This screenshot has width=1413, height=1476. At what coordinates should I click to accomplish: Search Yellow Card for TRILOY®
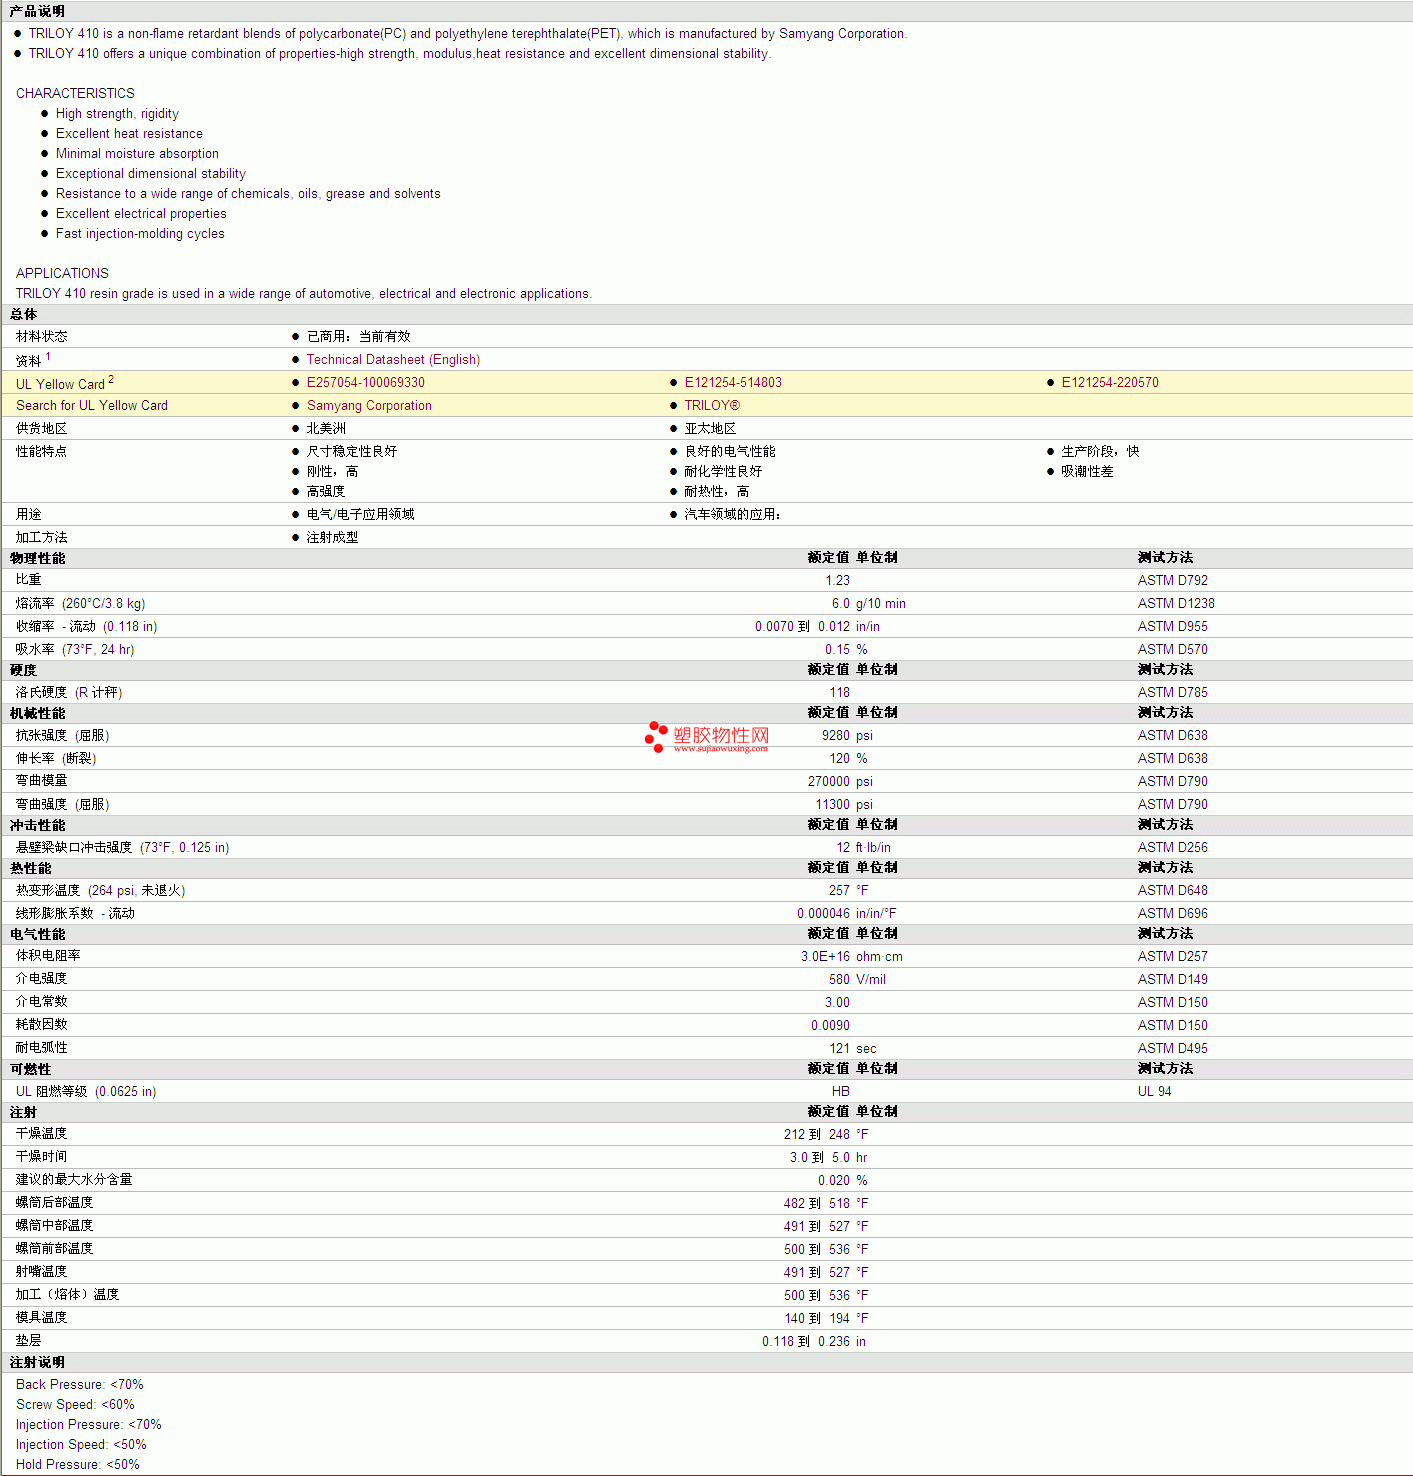coord(712,406)
